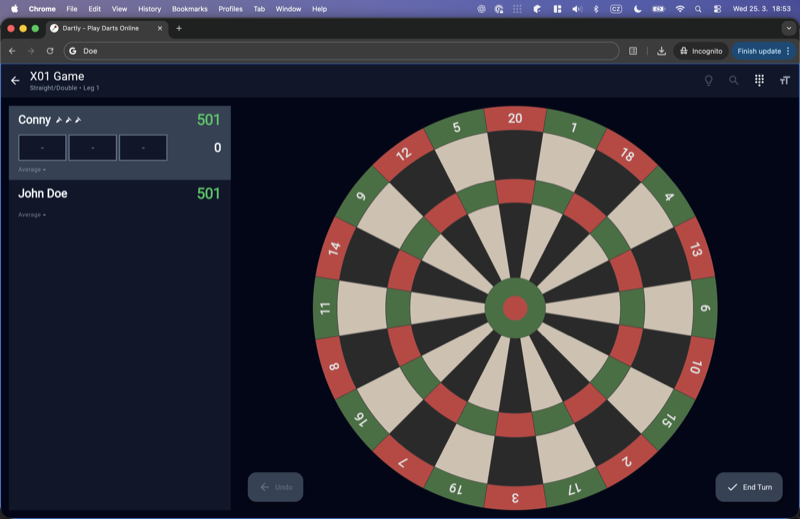The height and width of the screenshot is (519, 800).
Task: Hit the red double 3 segment
Action: tap(515, 497)
